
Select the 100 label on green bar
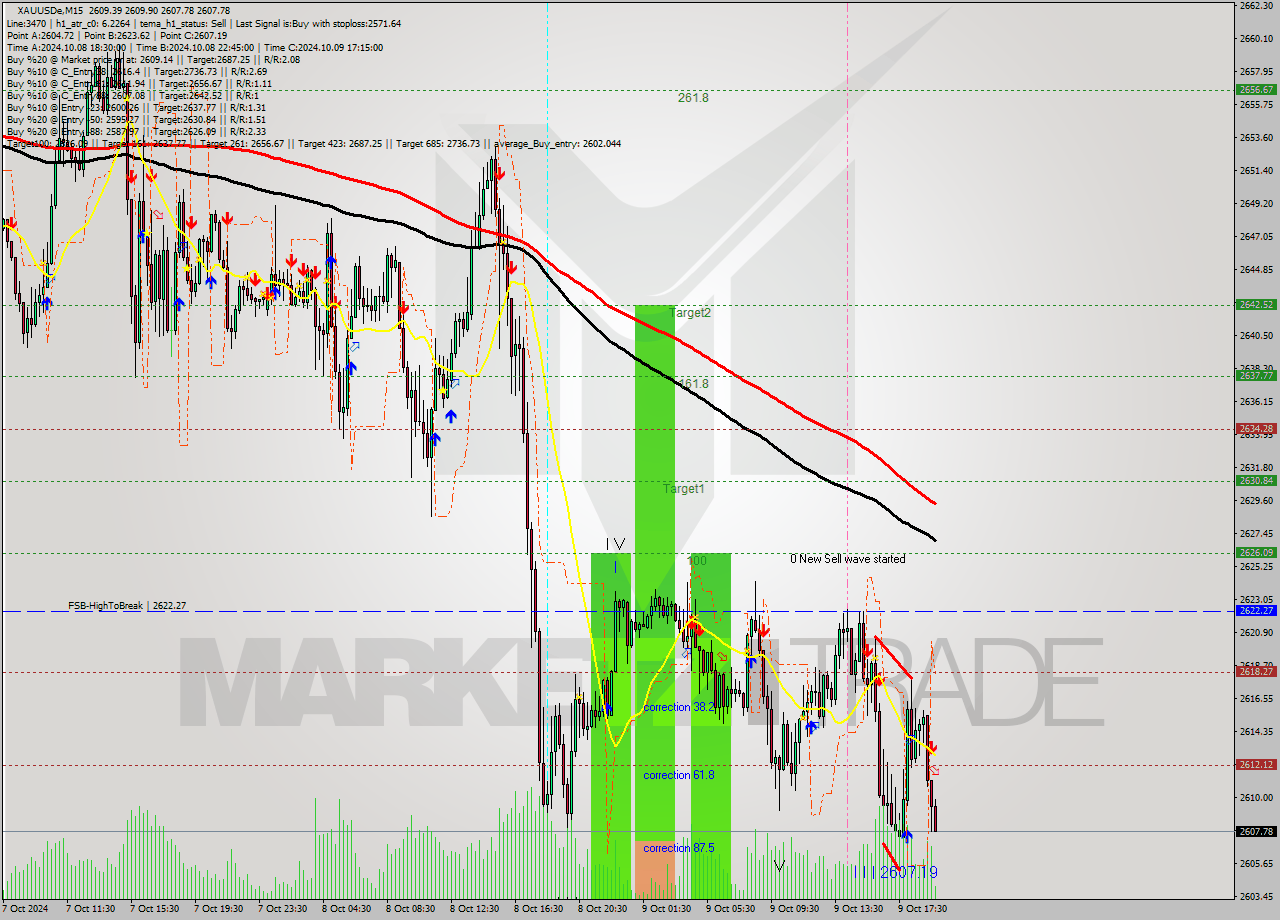point(697,561)
